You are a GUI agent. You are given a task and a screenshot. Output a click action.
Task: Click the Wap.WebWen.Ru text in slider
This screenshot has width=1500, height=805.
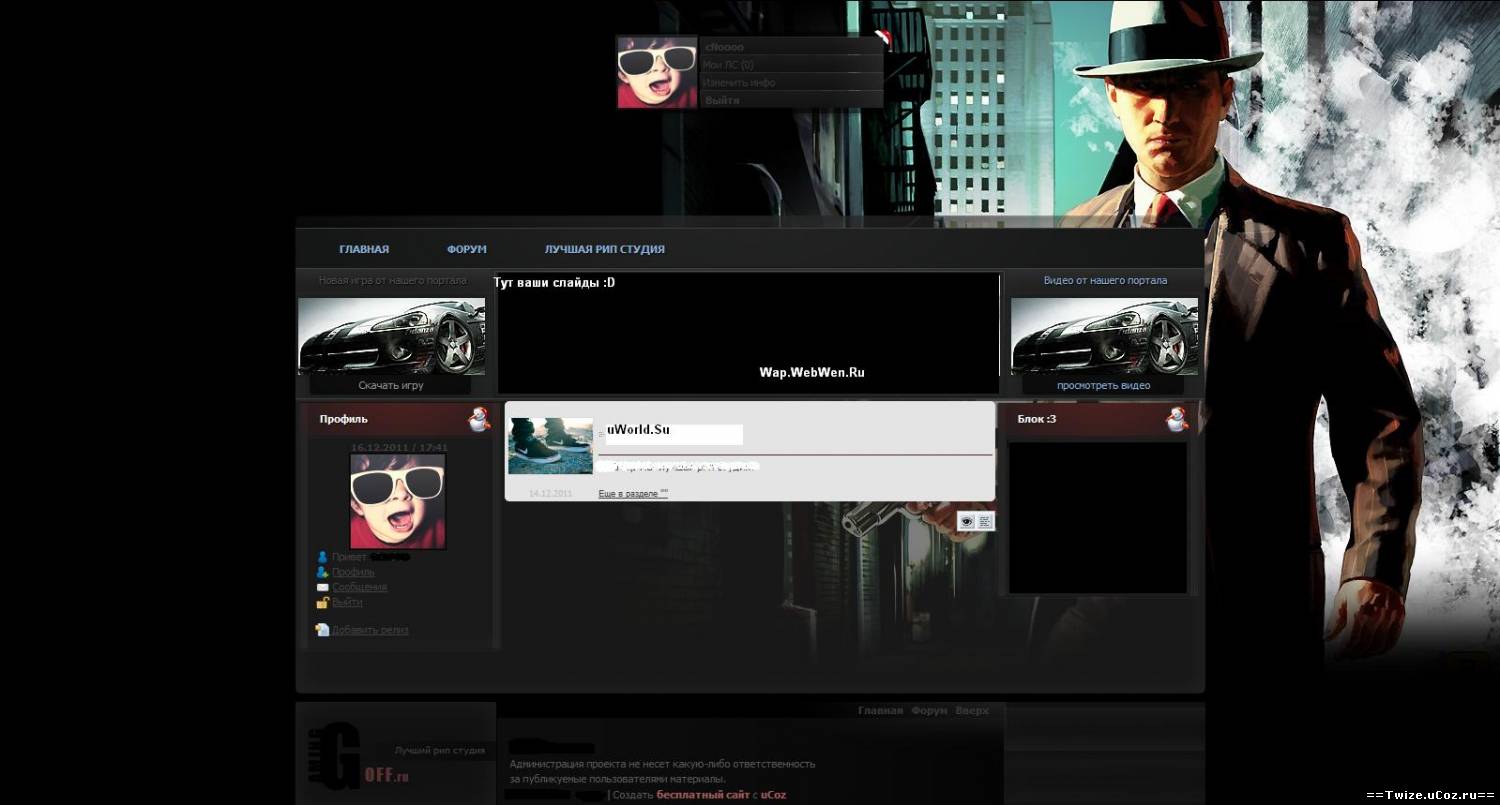(812, 372)
